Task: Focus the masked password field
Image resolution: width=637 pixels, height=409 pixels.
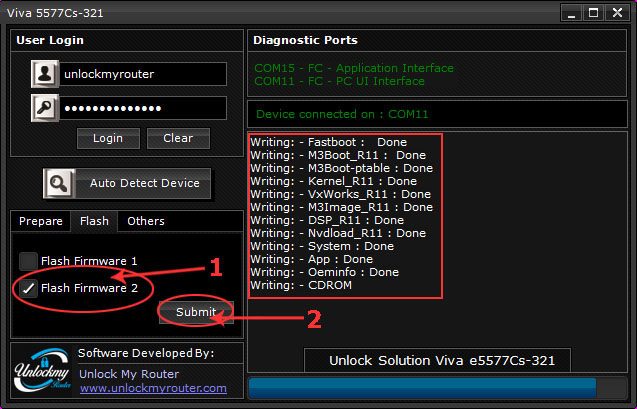Action: tap(143, 108)
